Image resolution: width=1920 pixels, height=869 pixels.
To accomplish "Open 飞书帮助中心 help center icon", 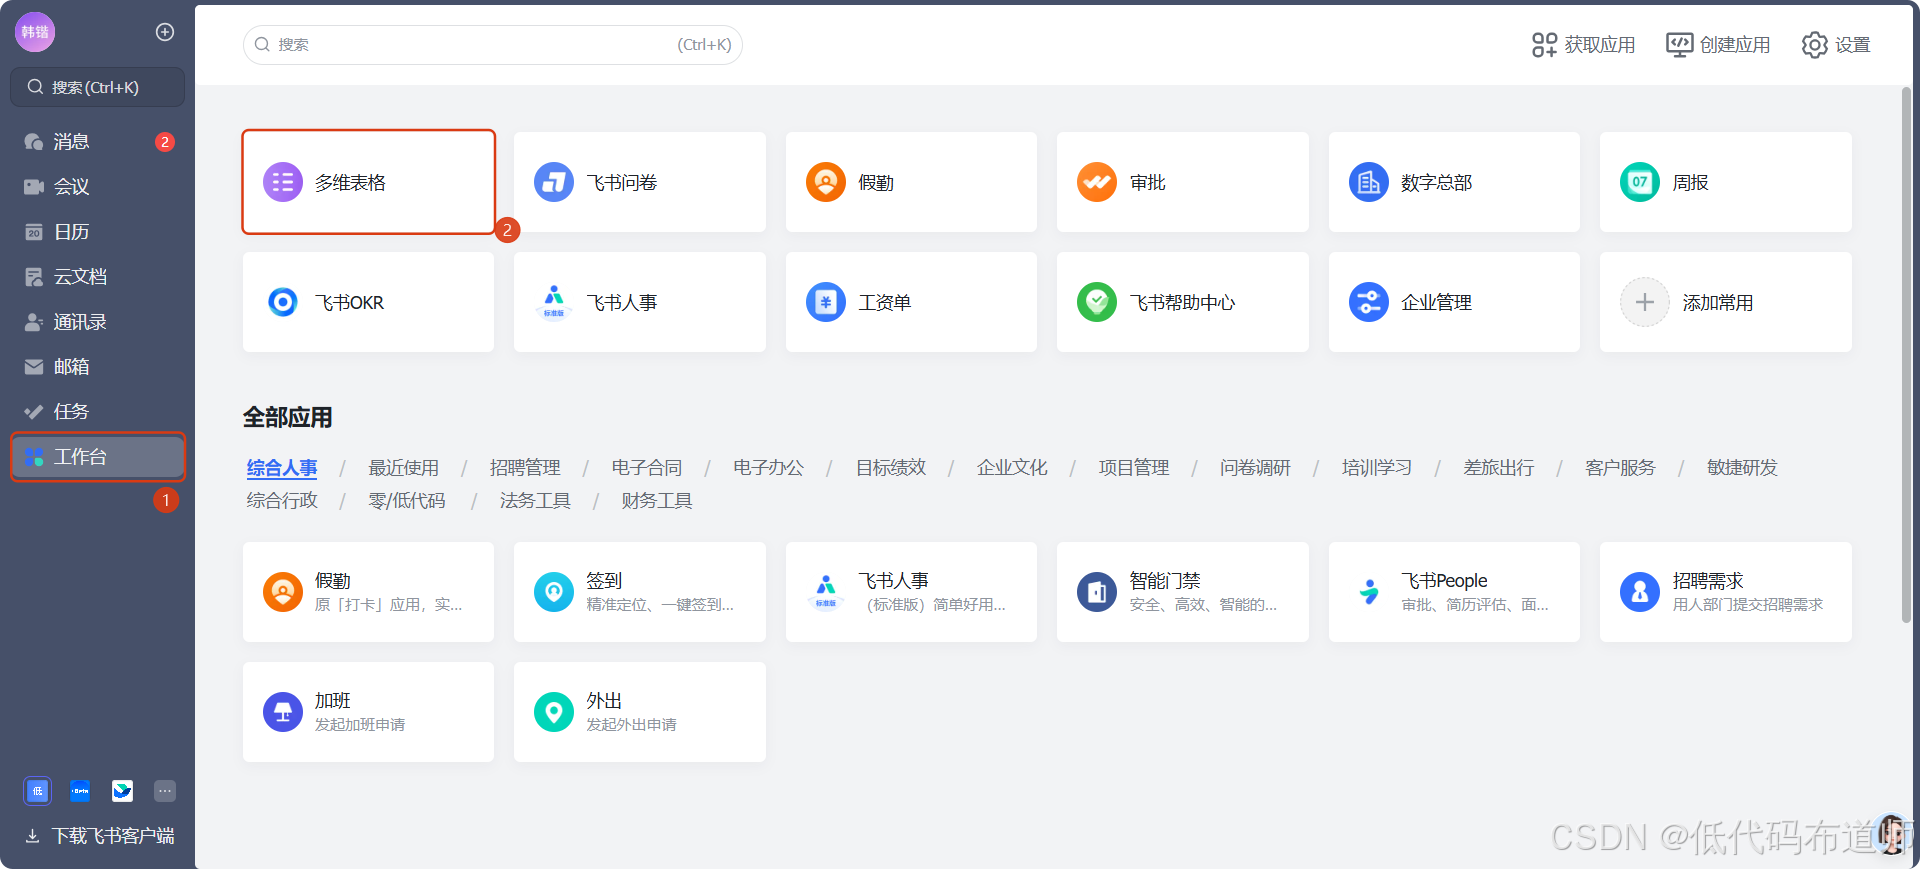I will (x=1097, y=302).
